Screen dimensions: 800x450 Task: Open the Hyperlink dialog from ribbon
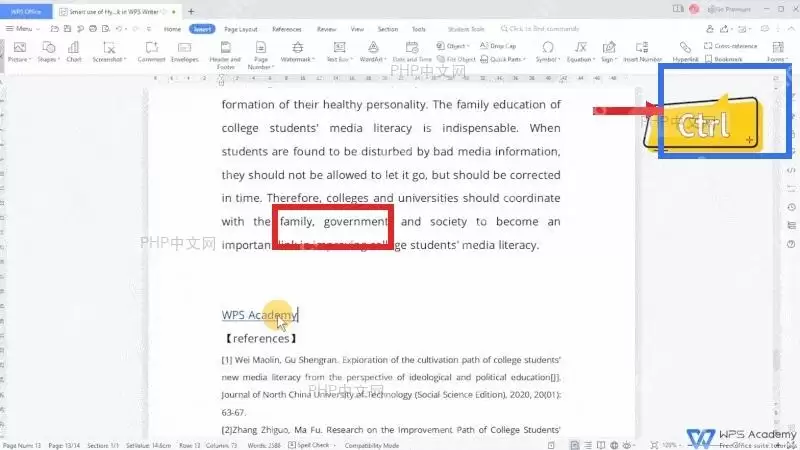685,52
